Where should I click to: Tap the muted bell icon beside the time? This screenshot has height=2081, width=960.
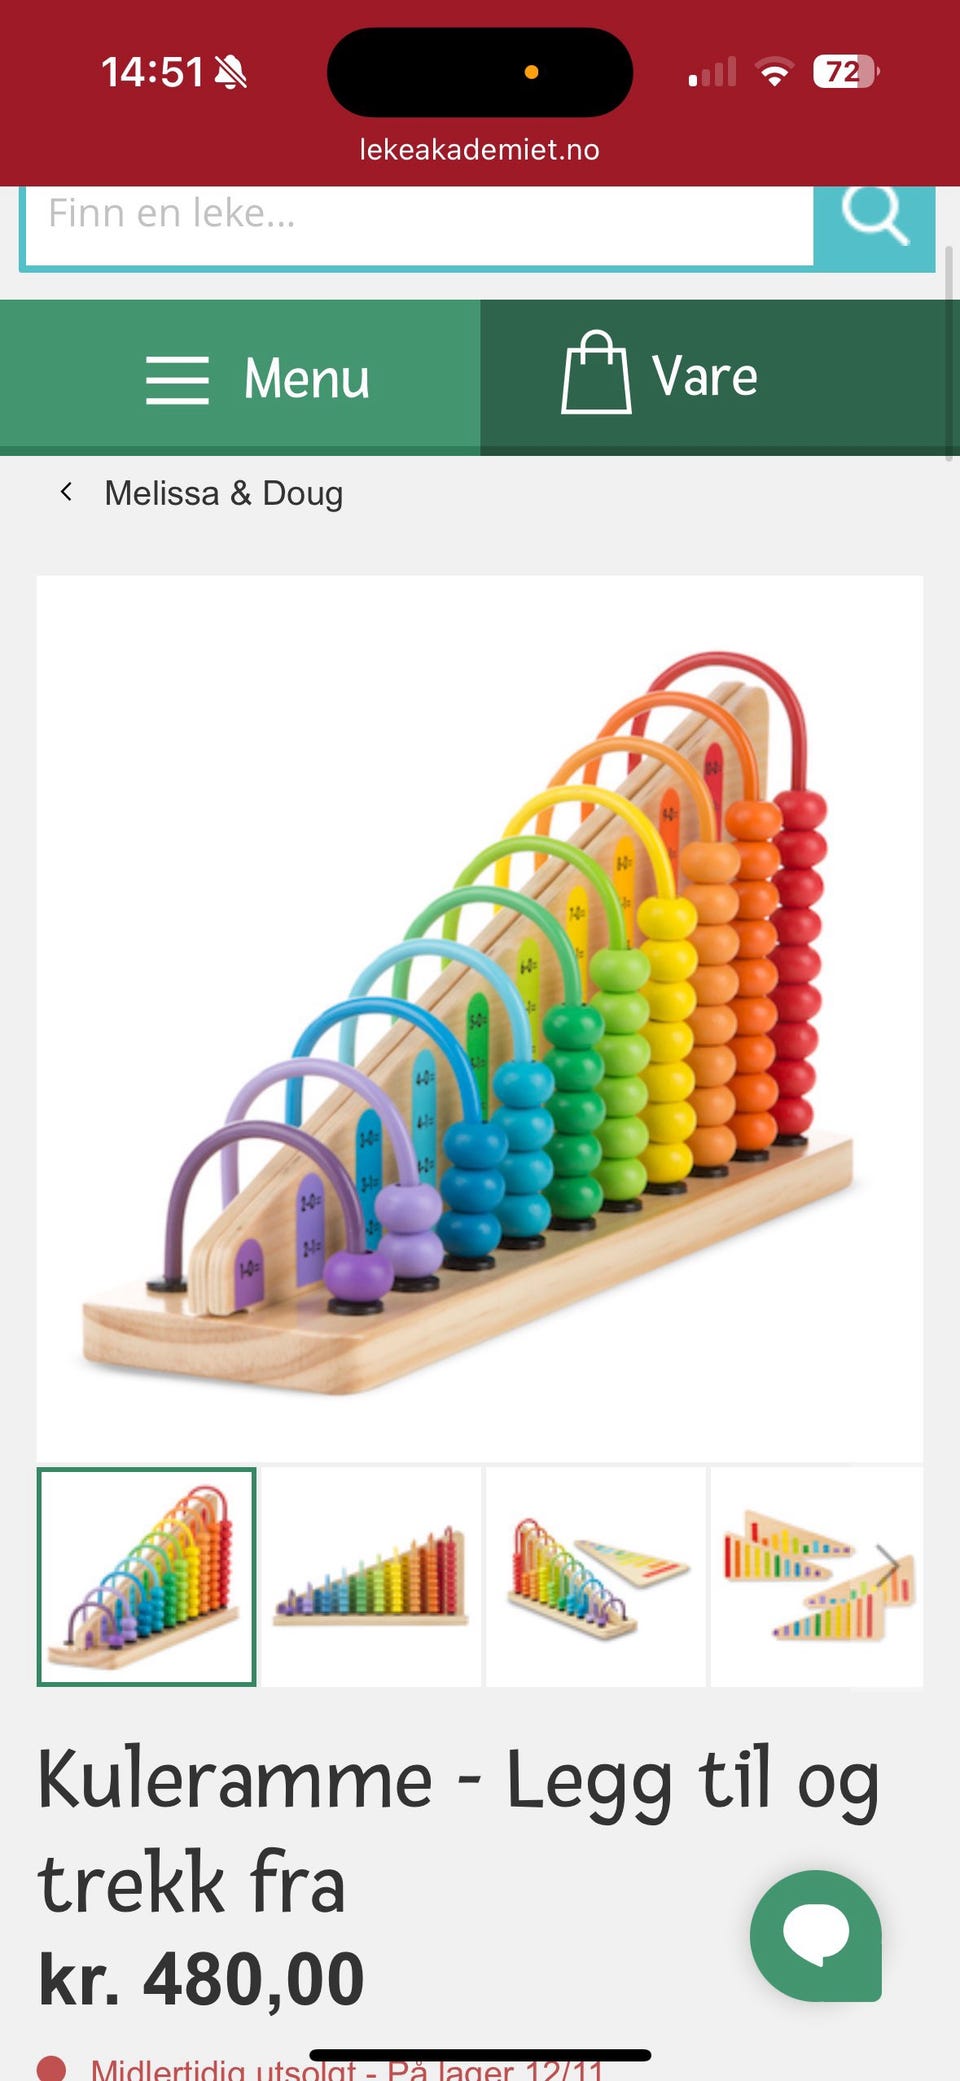[x=231, y=72]
